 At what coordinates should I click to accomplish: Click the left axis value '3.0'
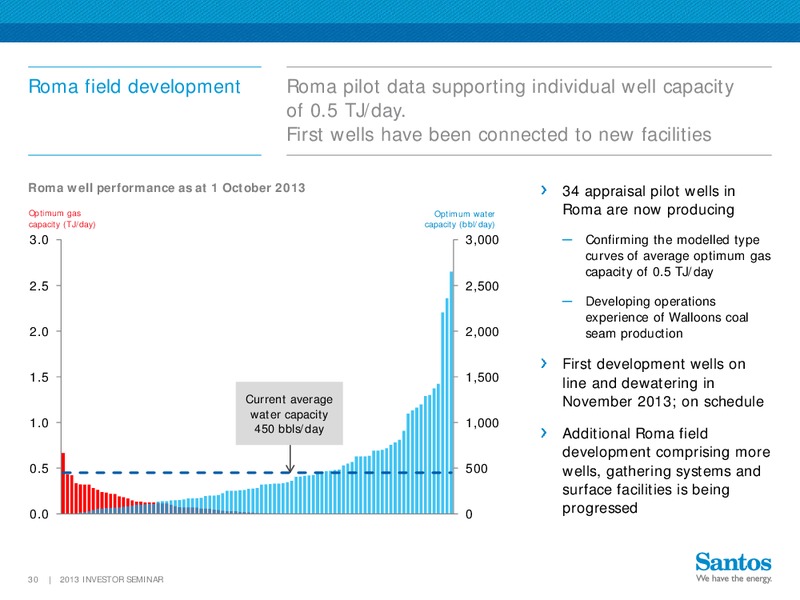click(39, 240)
